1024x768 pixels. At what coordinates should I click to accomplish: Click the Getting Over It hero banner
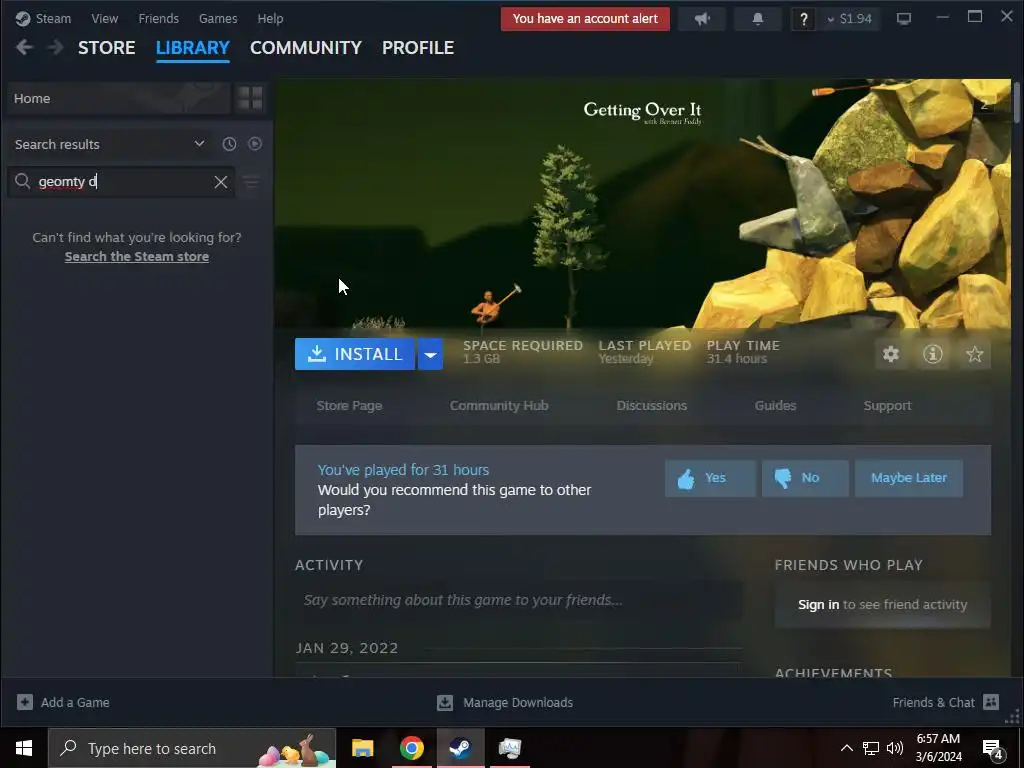click(643, 204)
